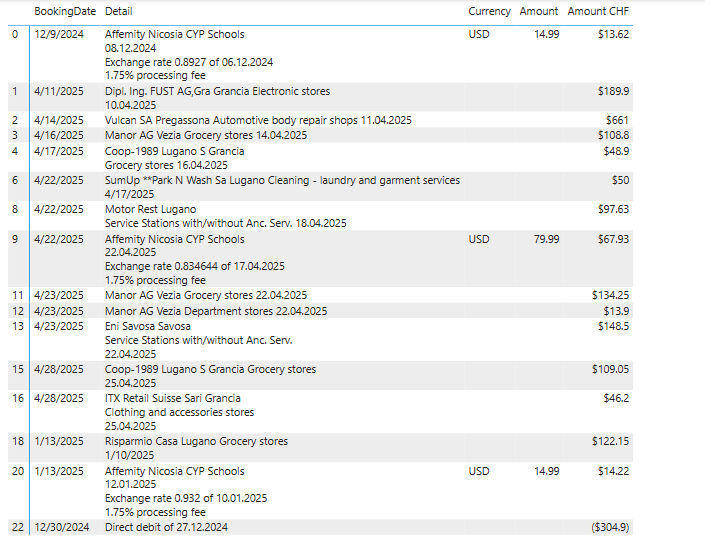Select the Currency column header
Screen dimensions: 705x554
click(489, 11)
